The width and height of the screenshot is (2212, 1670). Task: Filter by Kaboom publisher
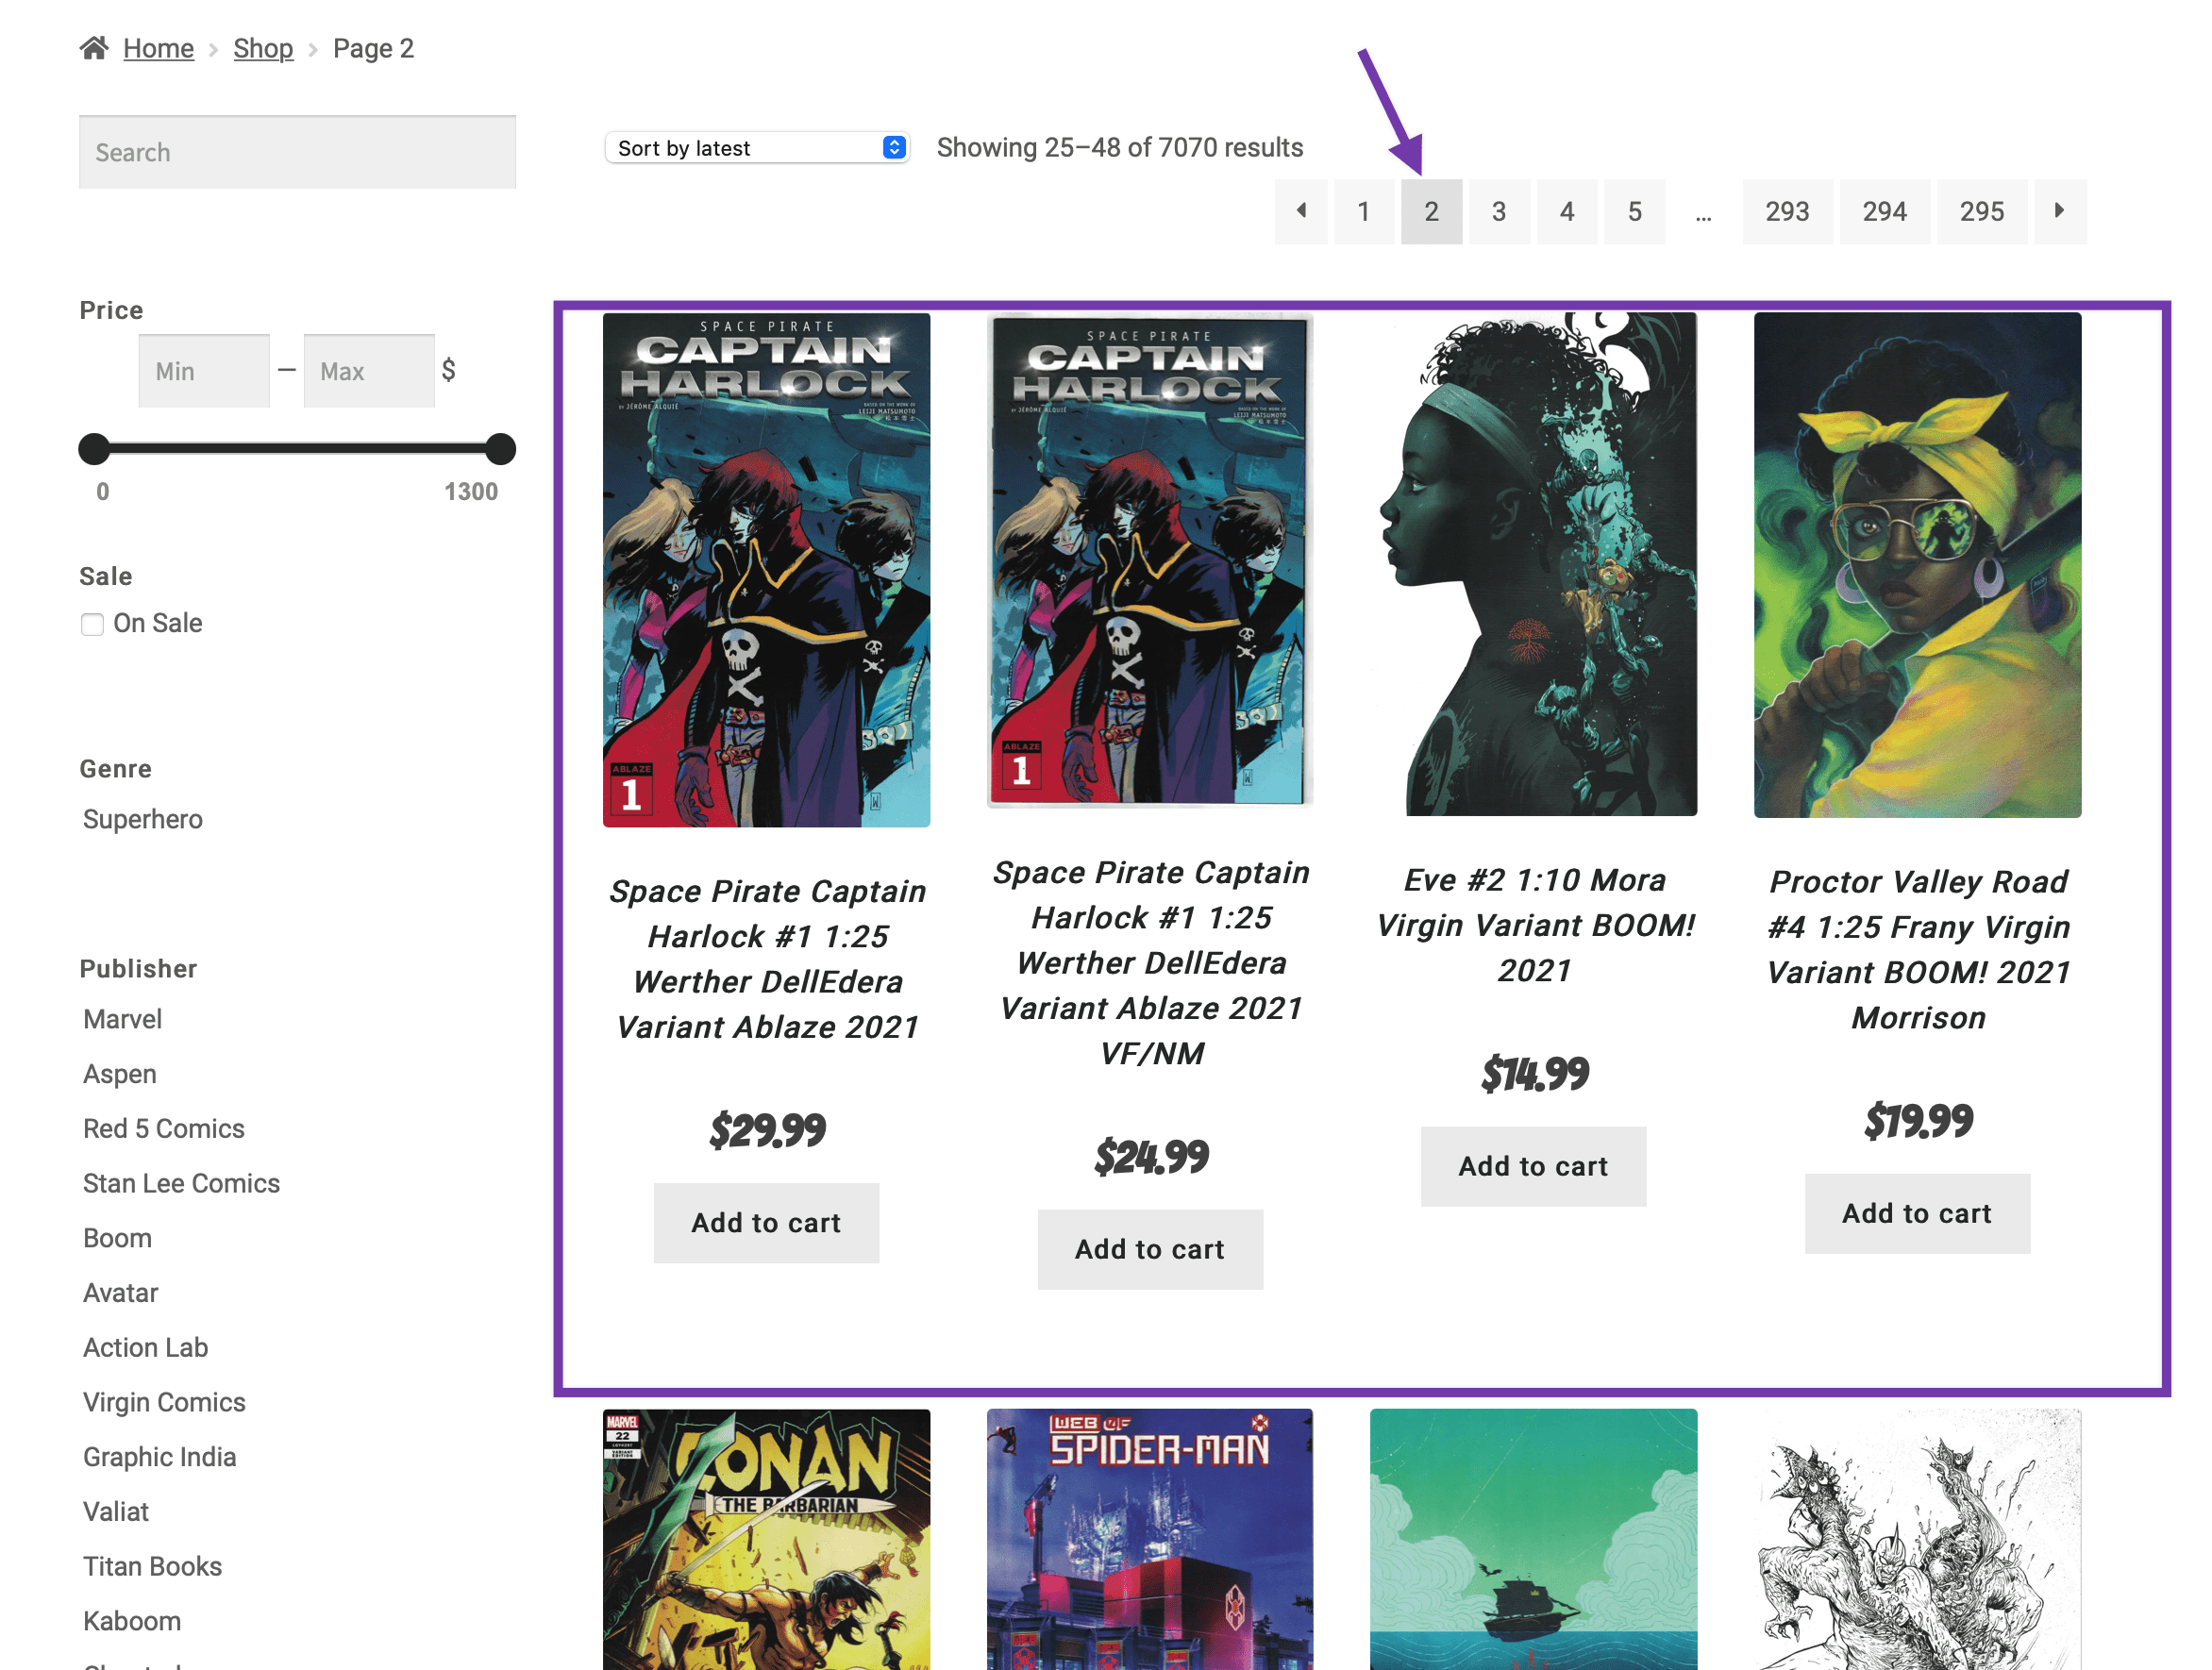[x=132, y=1621]
